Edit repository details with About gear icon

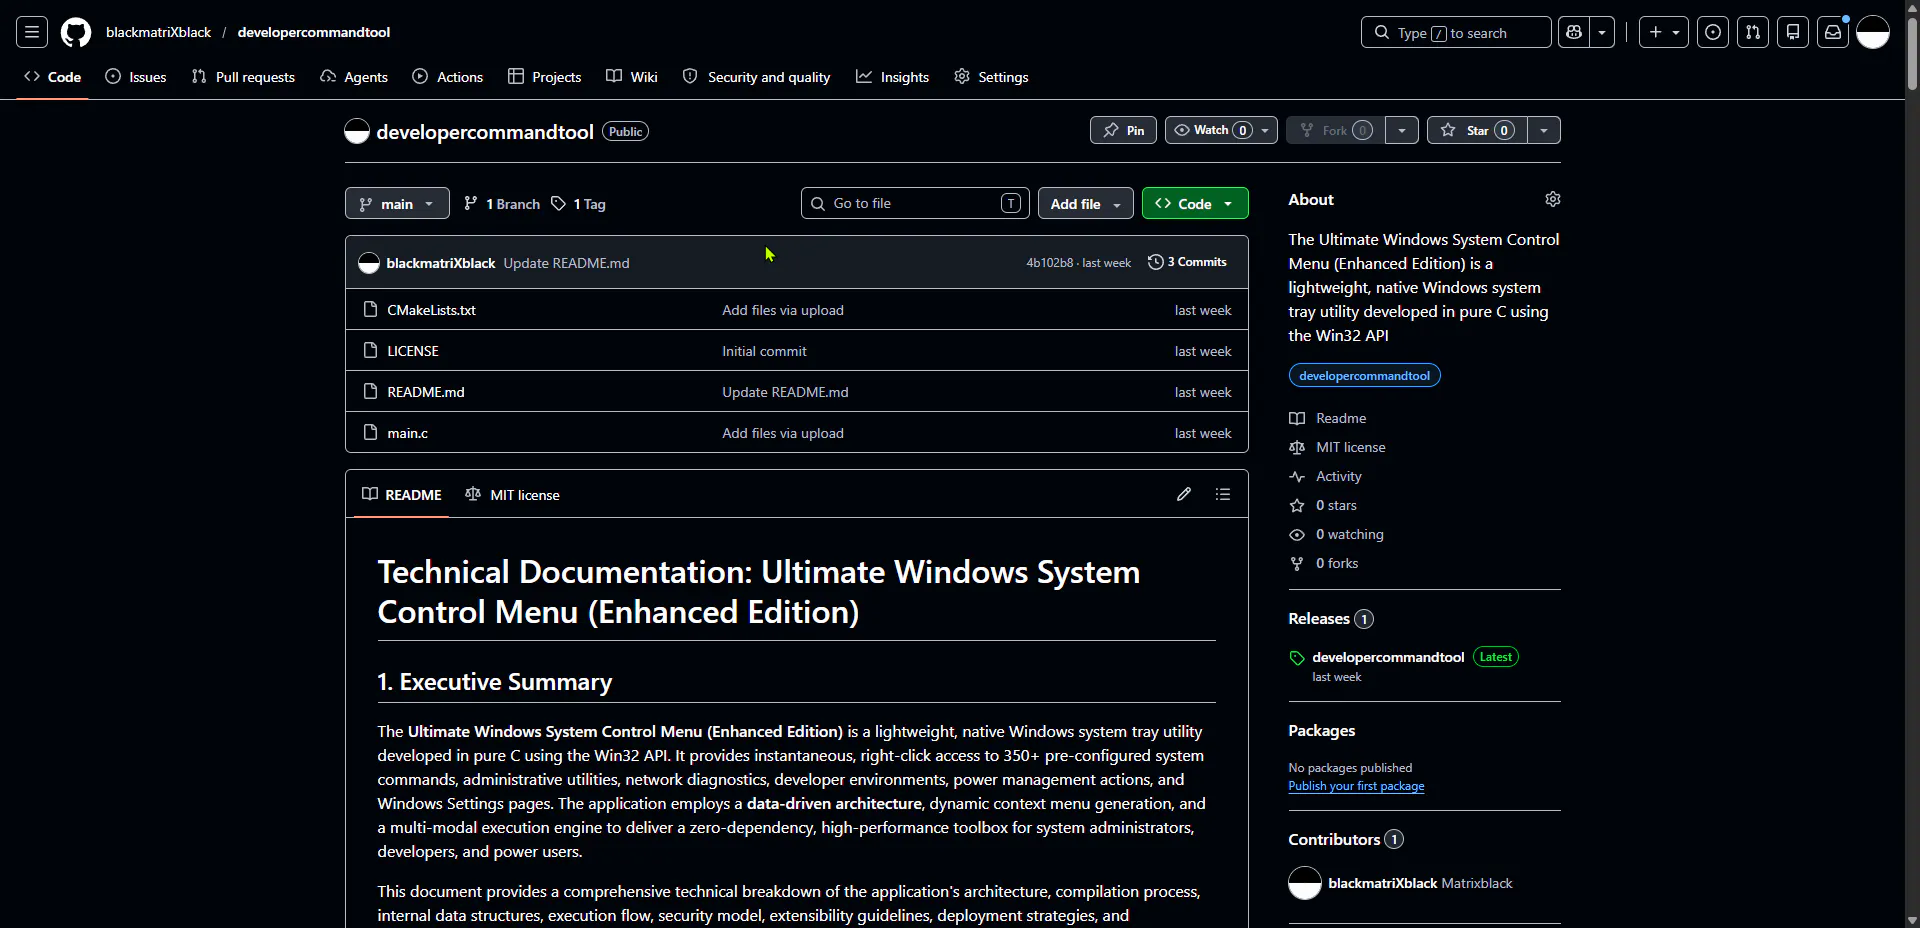tap(1553, 199)
